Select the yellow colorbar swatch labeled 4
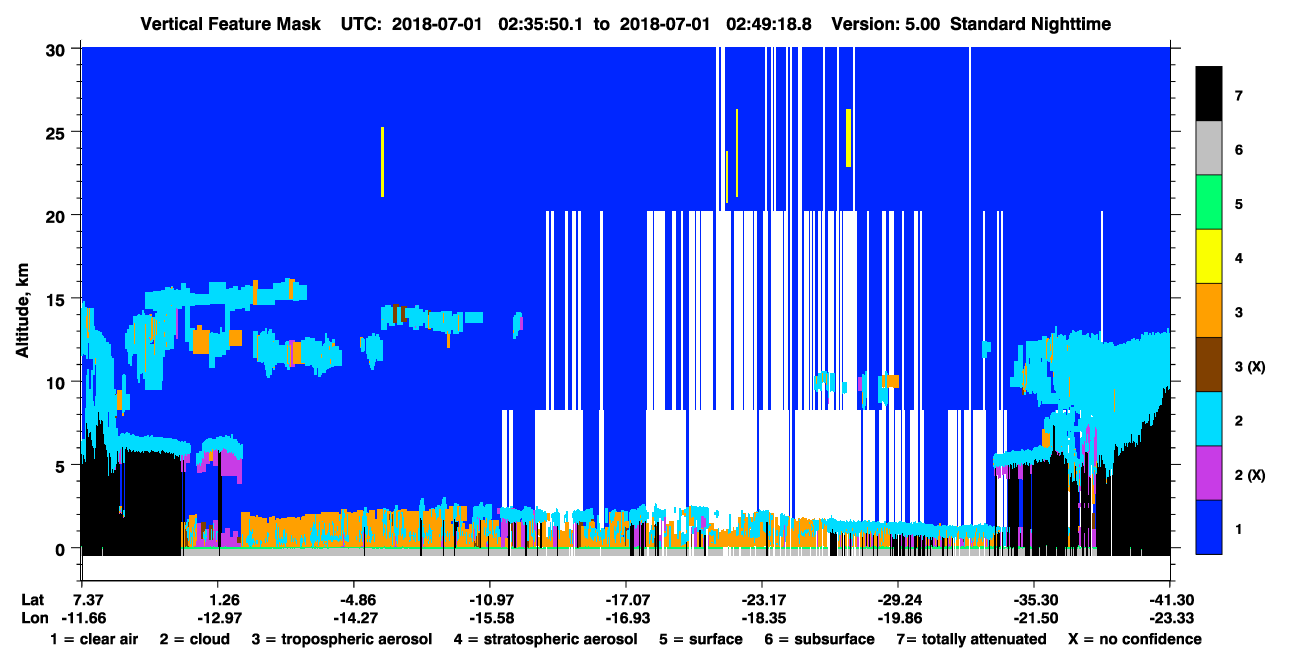The height and width of the screenshot is (667, 1300). (1209, 257)
